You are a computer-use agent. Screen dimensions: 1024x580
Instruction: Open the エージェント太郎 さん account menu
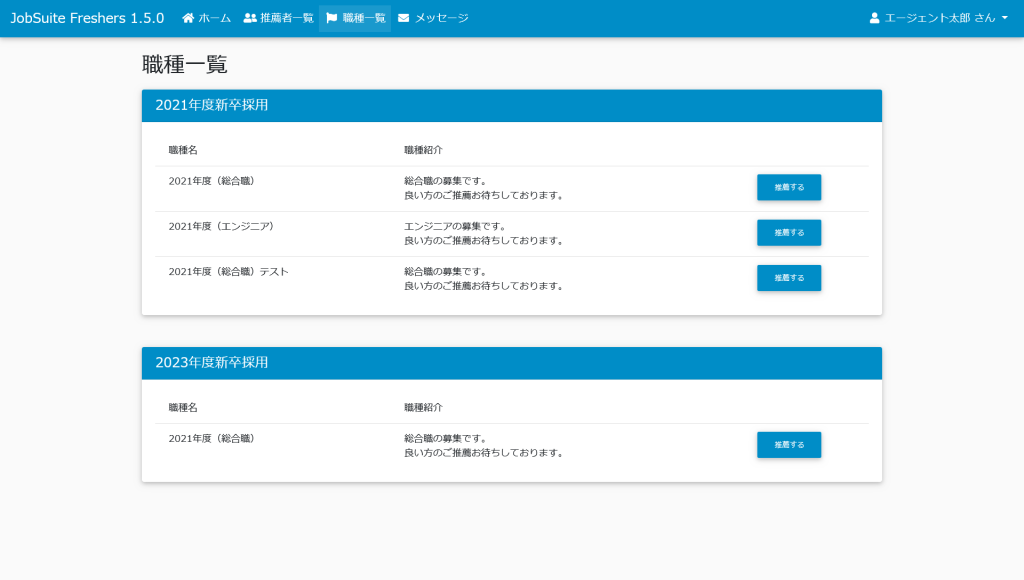(940, 18)
